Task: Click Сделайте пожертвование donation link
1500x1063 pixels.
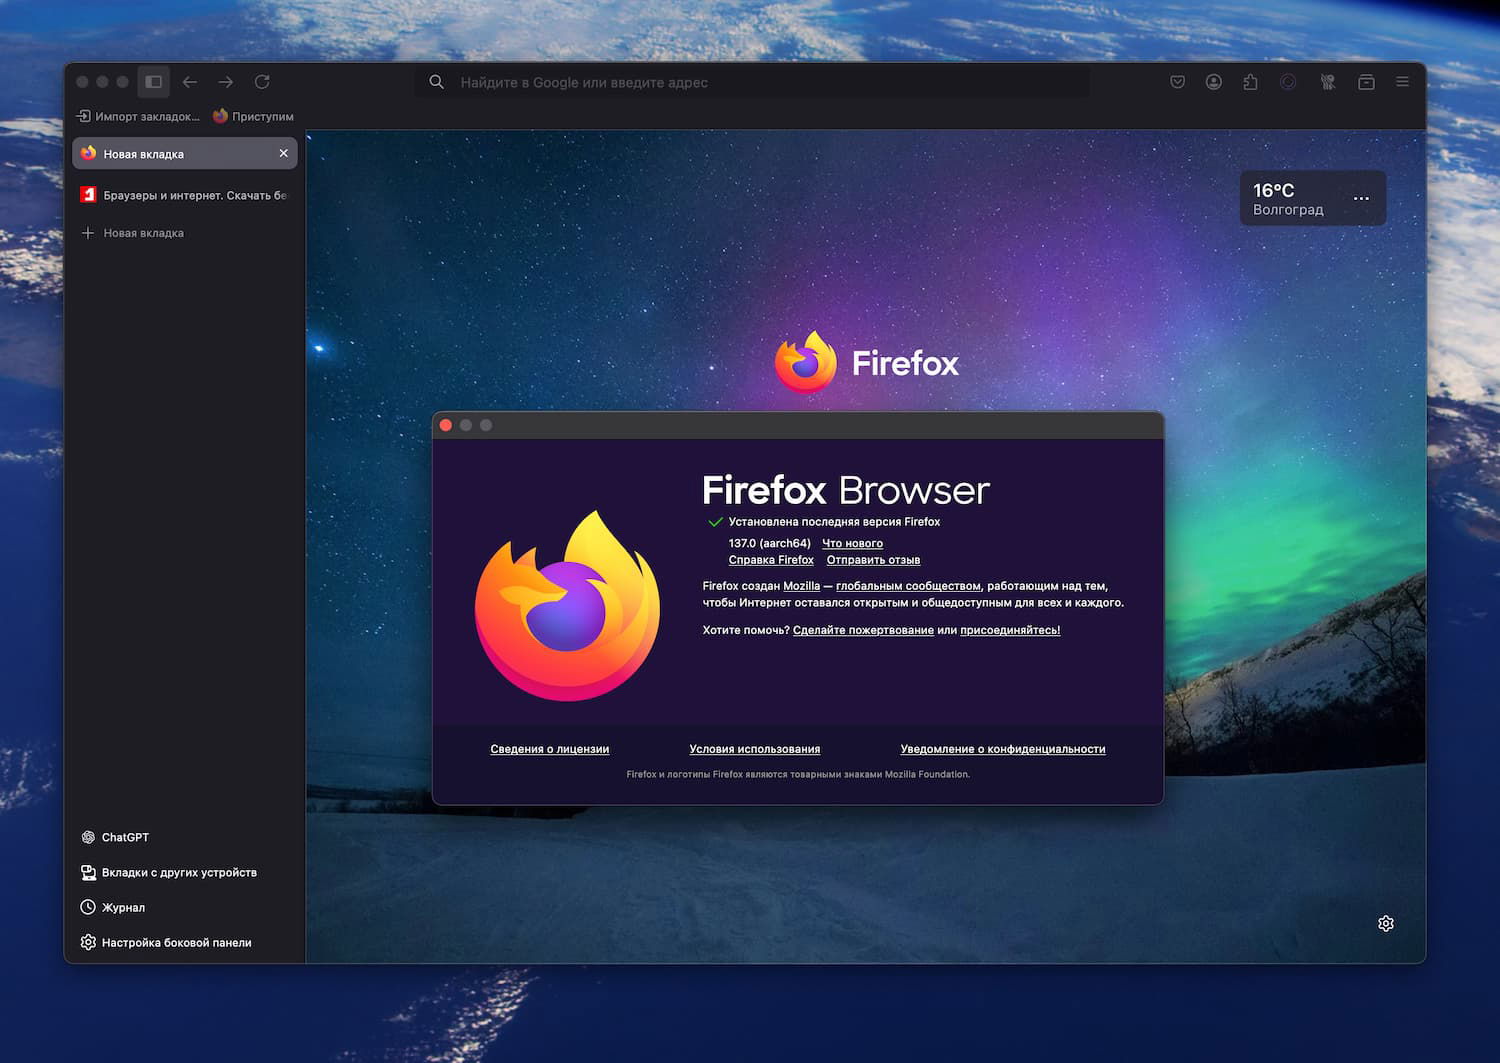Action: [x=863, y=630]
